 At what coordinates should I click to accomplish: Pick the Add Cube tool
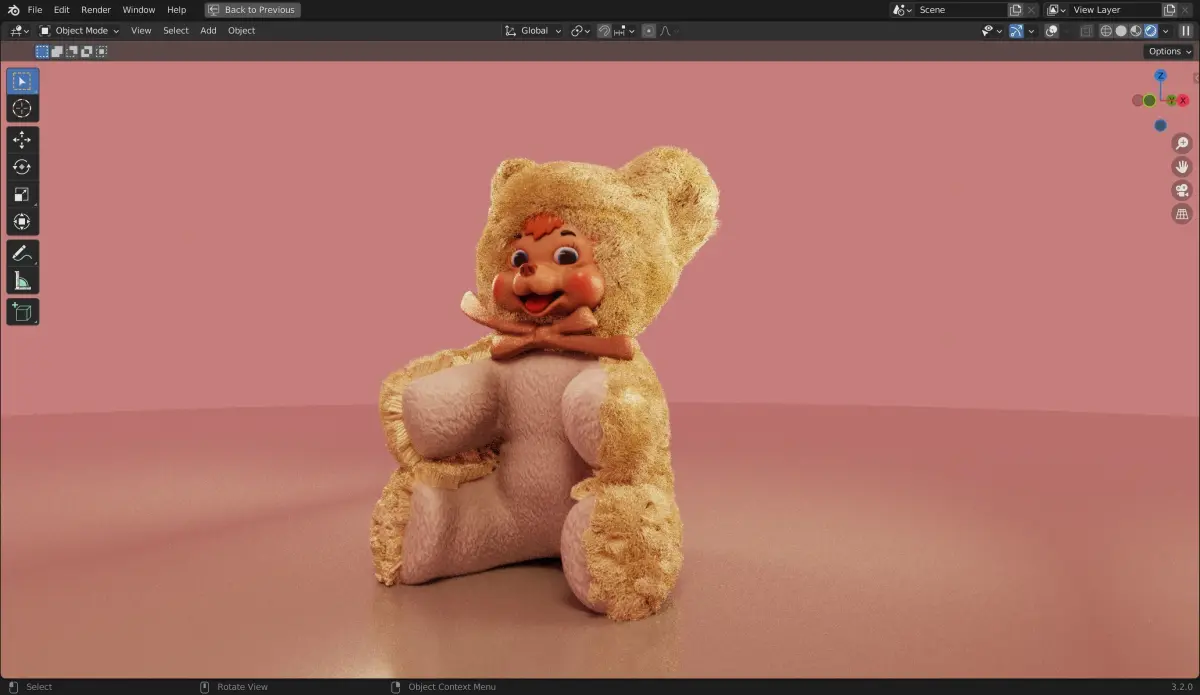22,312
